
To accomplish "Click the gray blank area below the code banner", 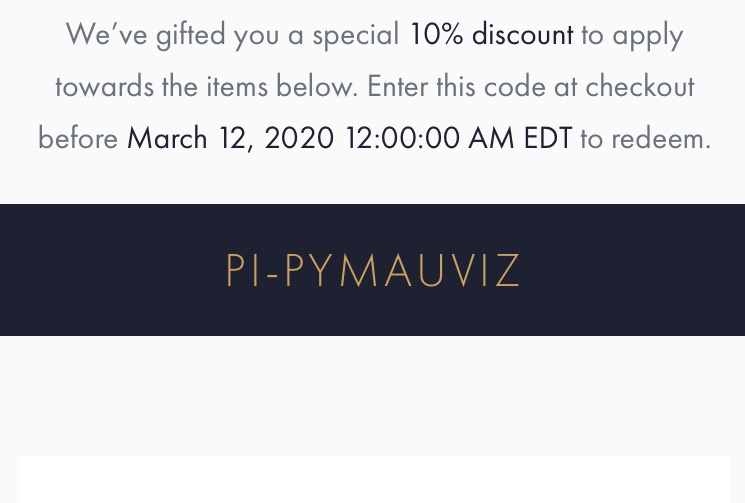I will [372, 395].
